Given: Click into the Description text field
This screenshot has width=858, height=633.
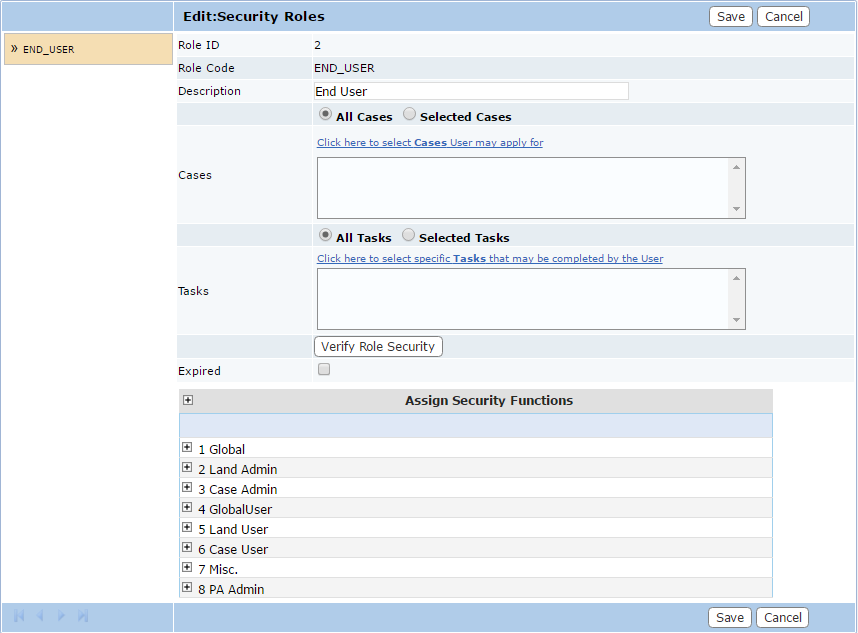Looking at the screenshot, I should [471, 91].
